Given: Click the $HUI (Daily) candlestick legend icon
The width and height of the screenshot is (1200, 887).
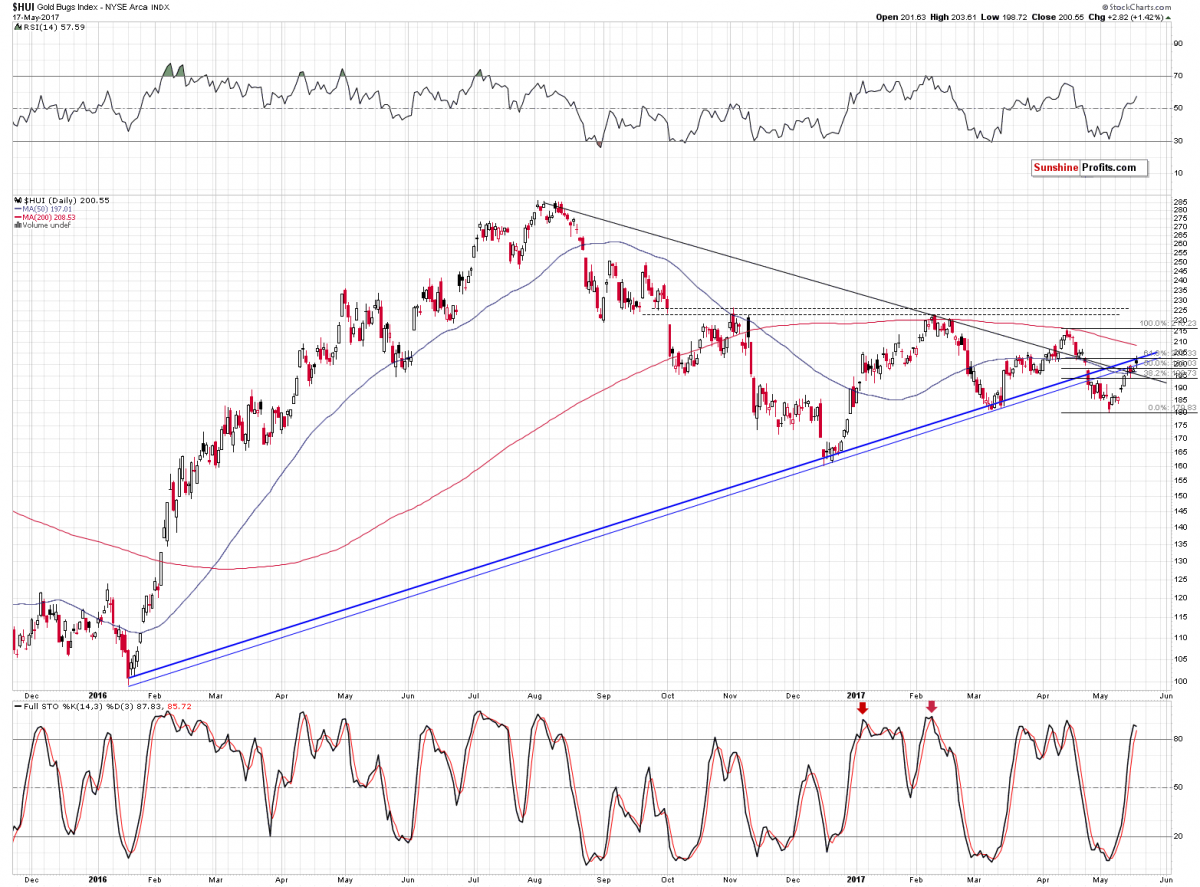Looking at the screenshot, I should click(x=16, y=201).
